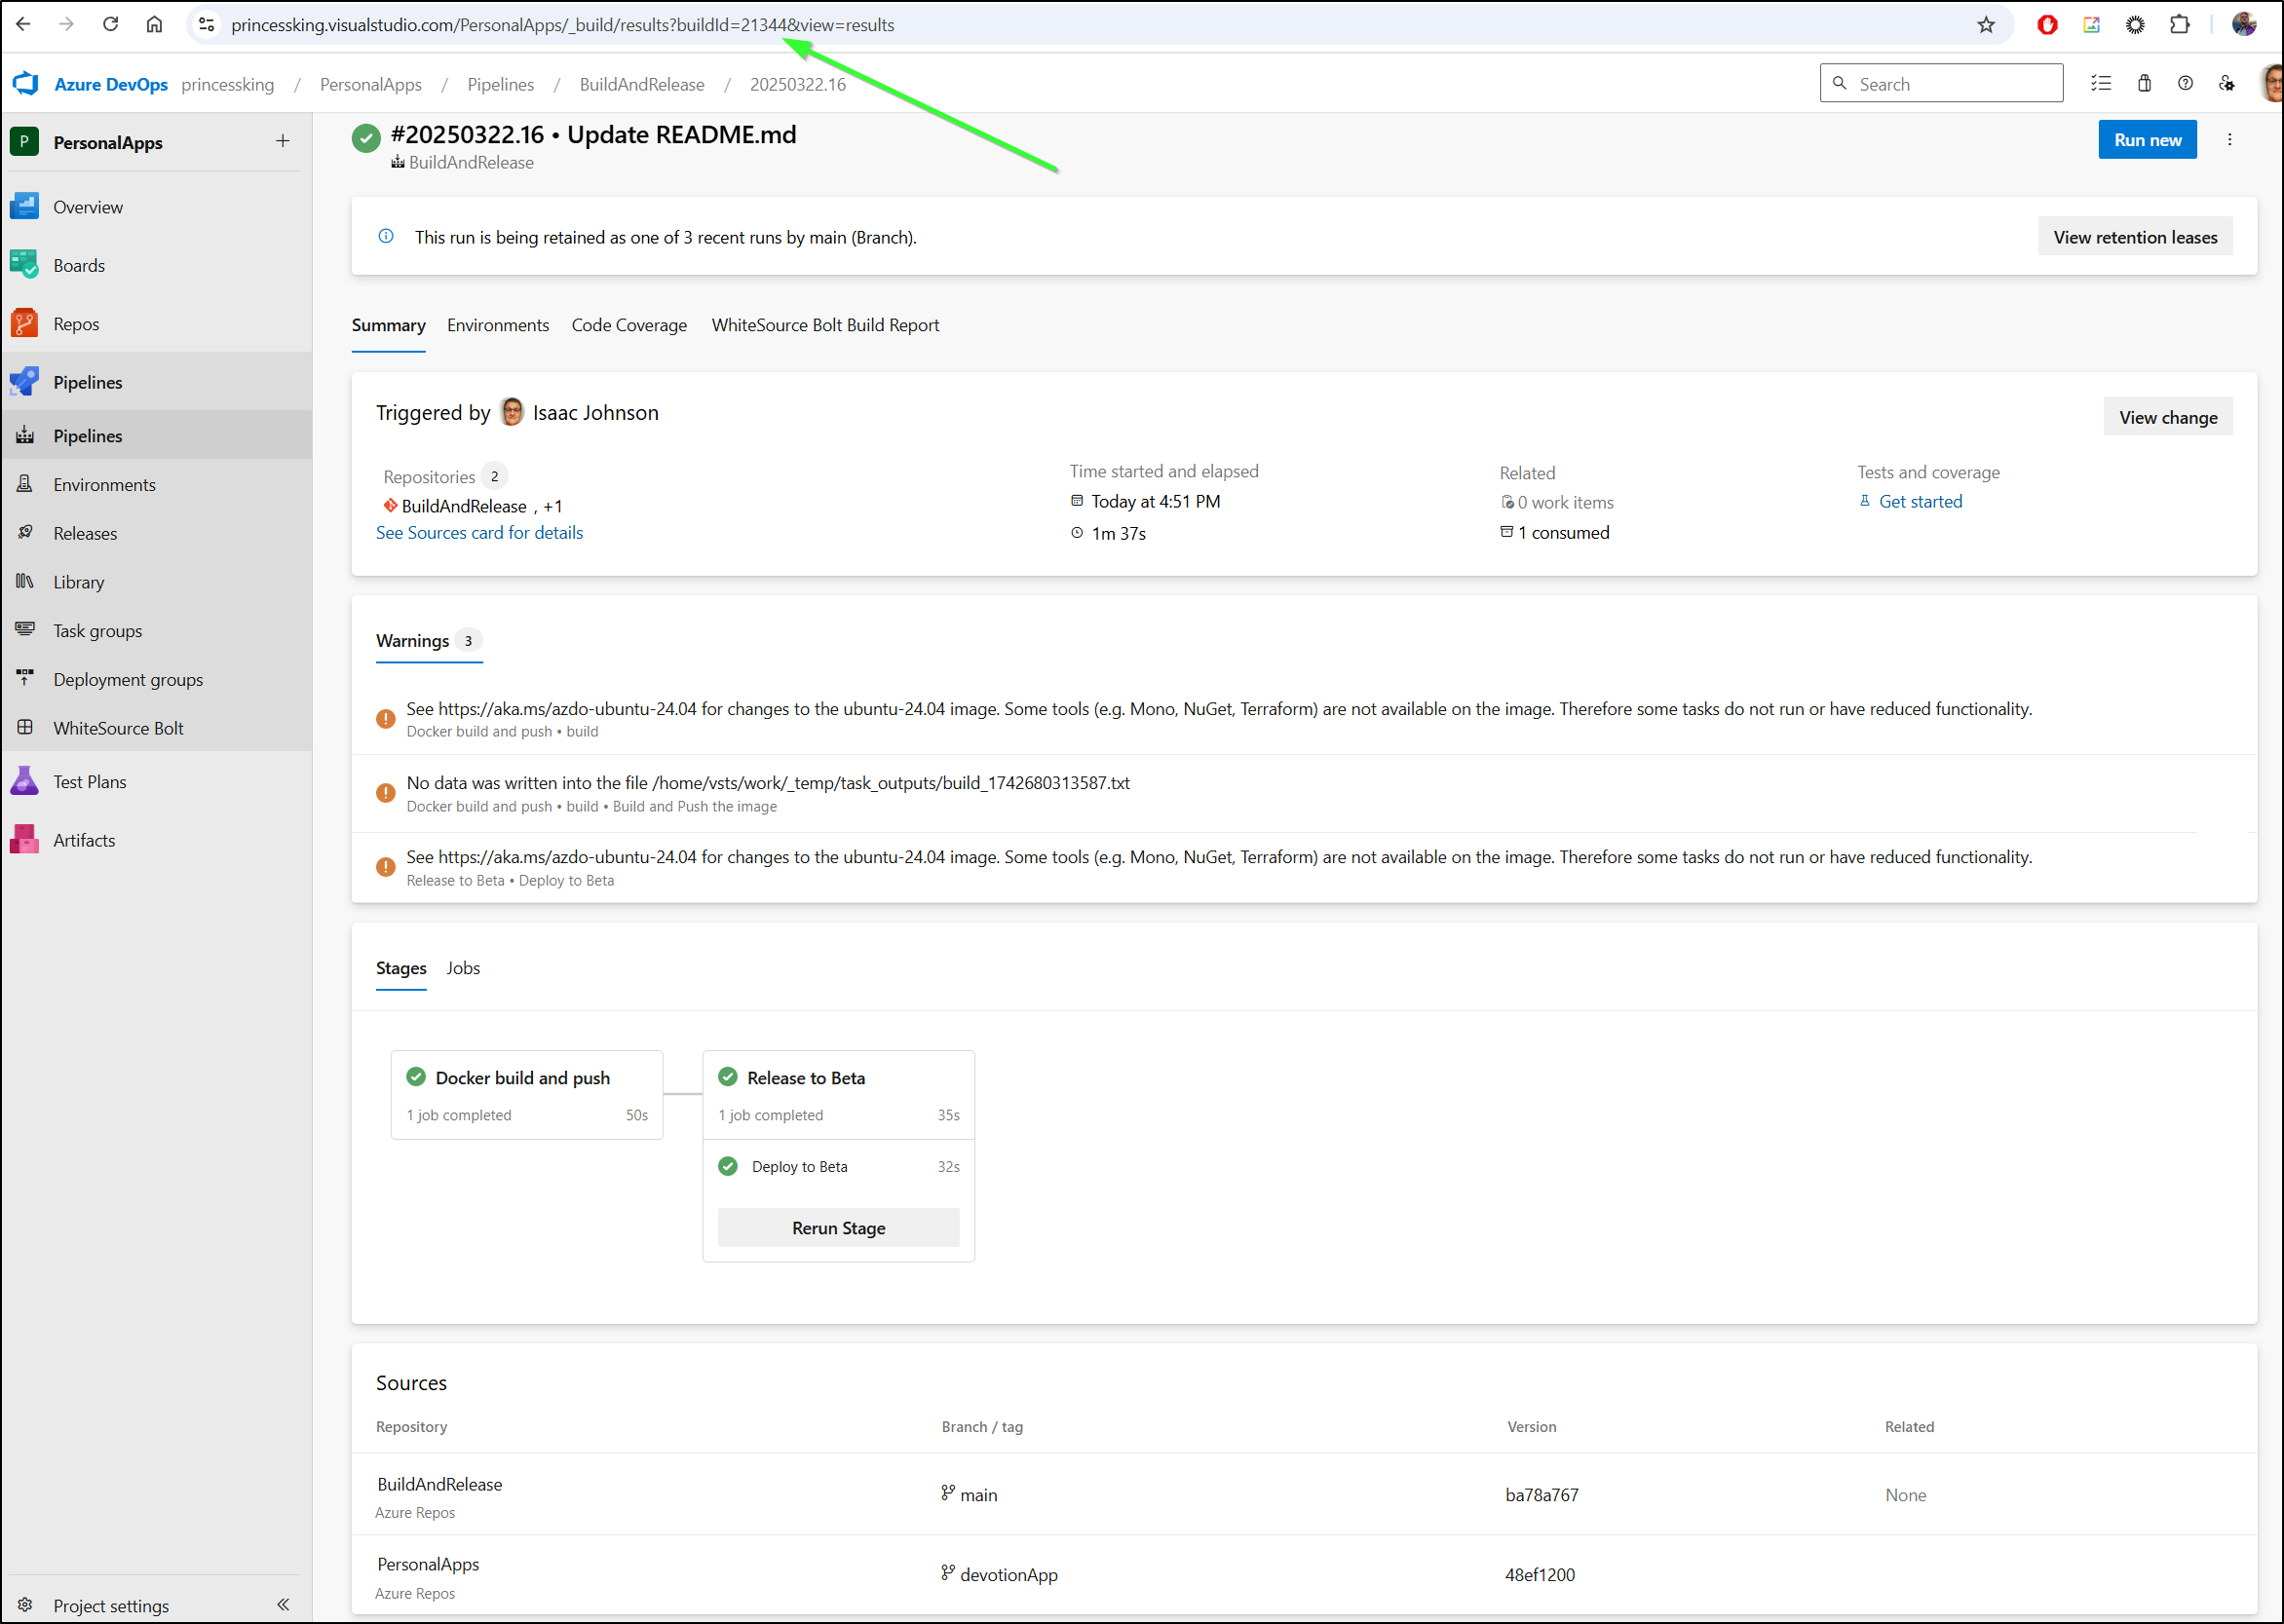Click Rerun Stage button

point(838,1228)
